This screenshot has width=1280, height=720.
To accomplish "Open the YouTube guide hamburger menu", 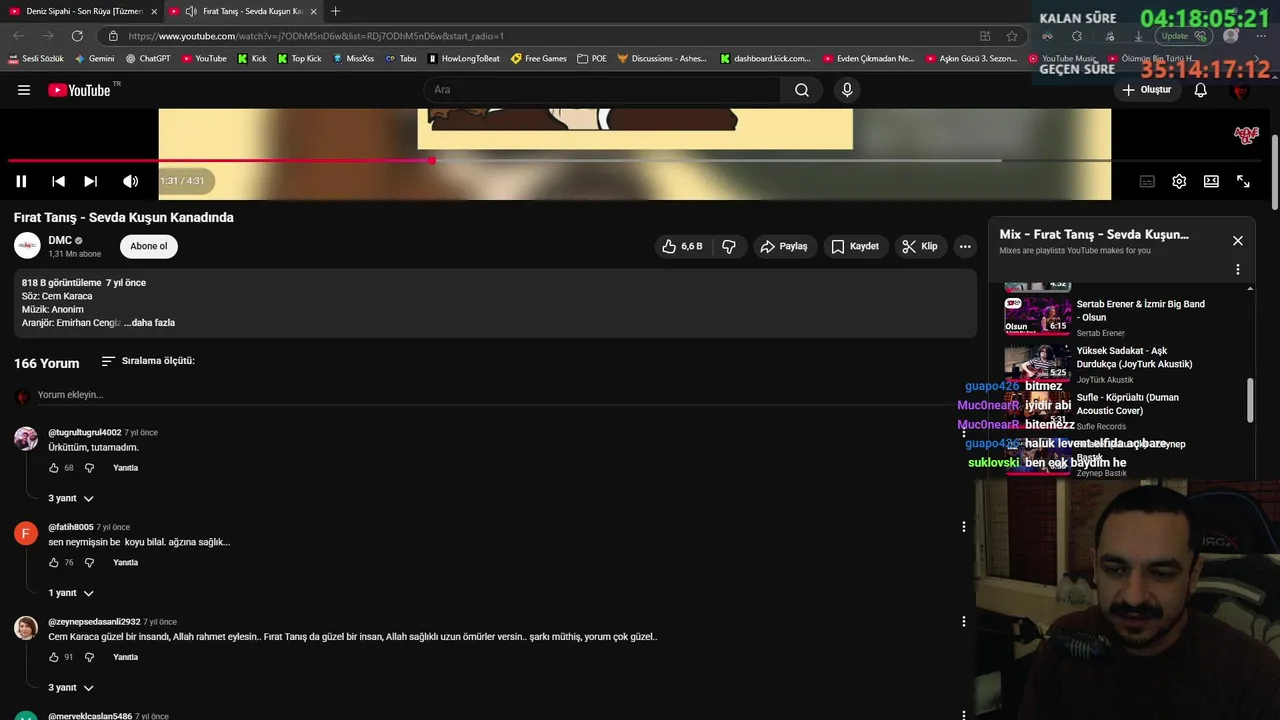I will pos(24,90).
